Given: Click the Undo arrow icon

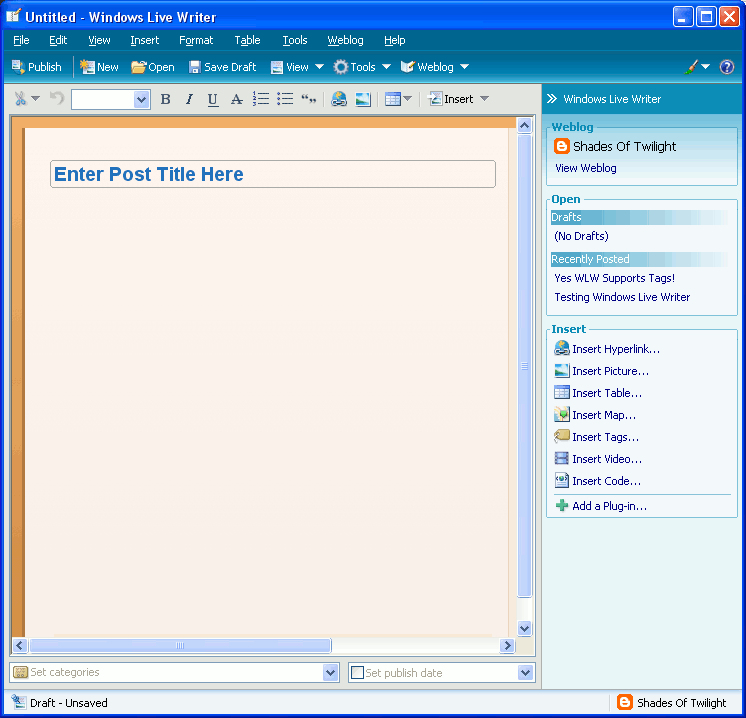Looking at the screenshot, I should [x=57, y=98].
